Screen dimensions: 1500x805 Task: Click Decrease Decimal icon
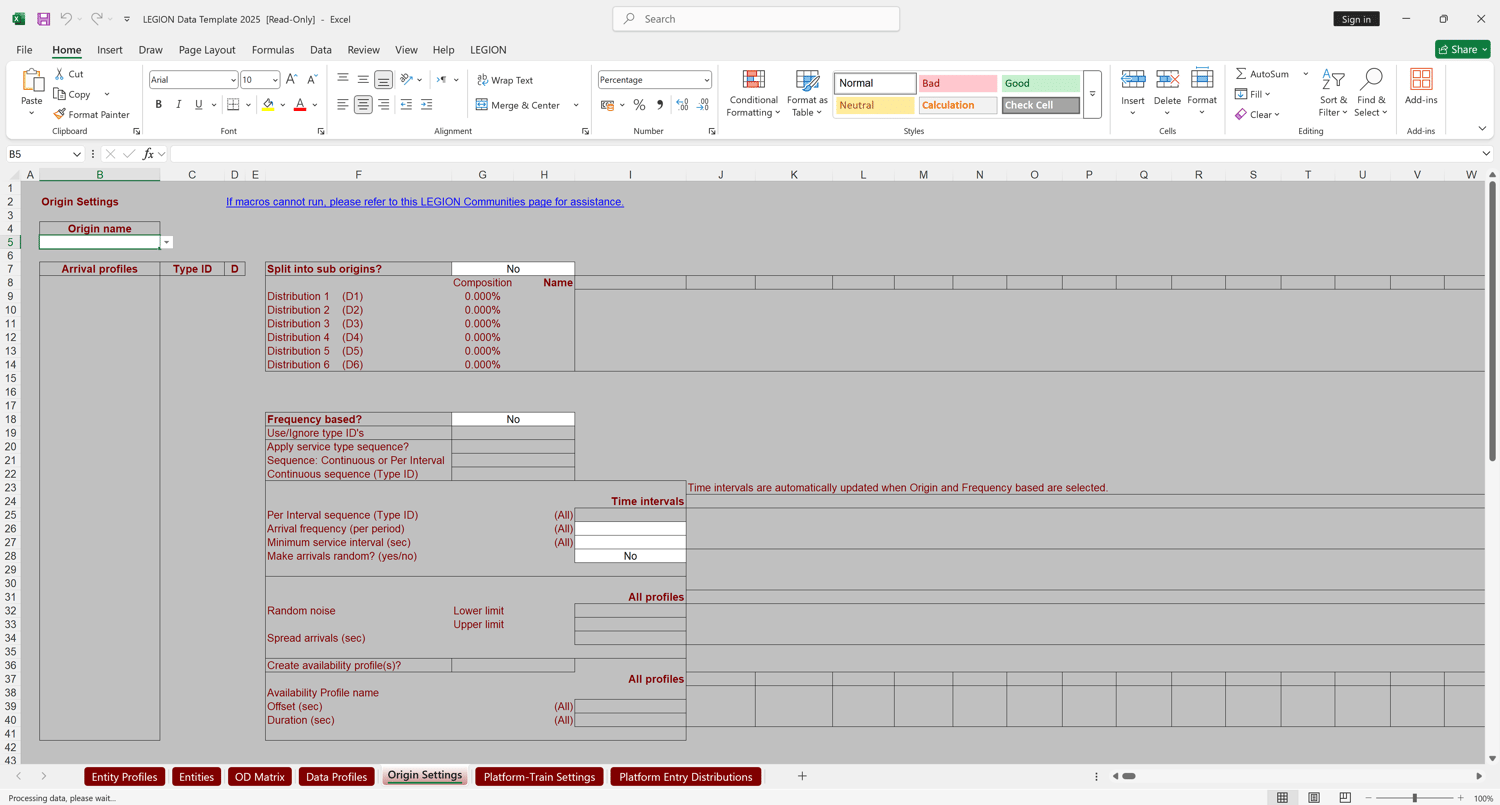[703, 105]
